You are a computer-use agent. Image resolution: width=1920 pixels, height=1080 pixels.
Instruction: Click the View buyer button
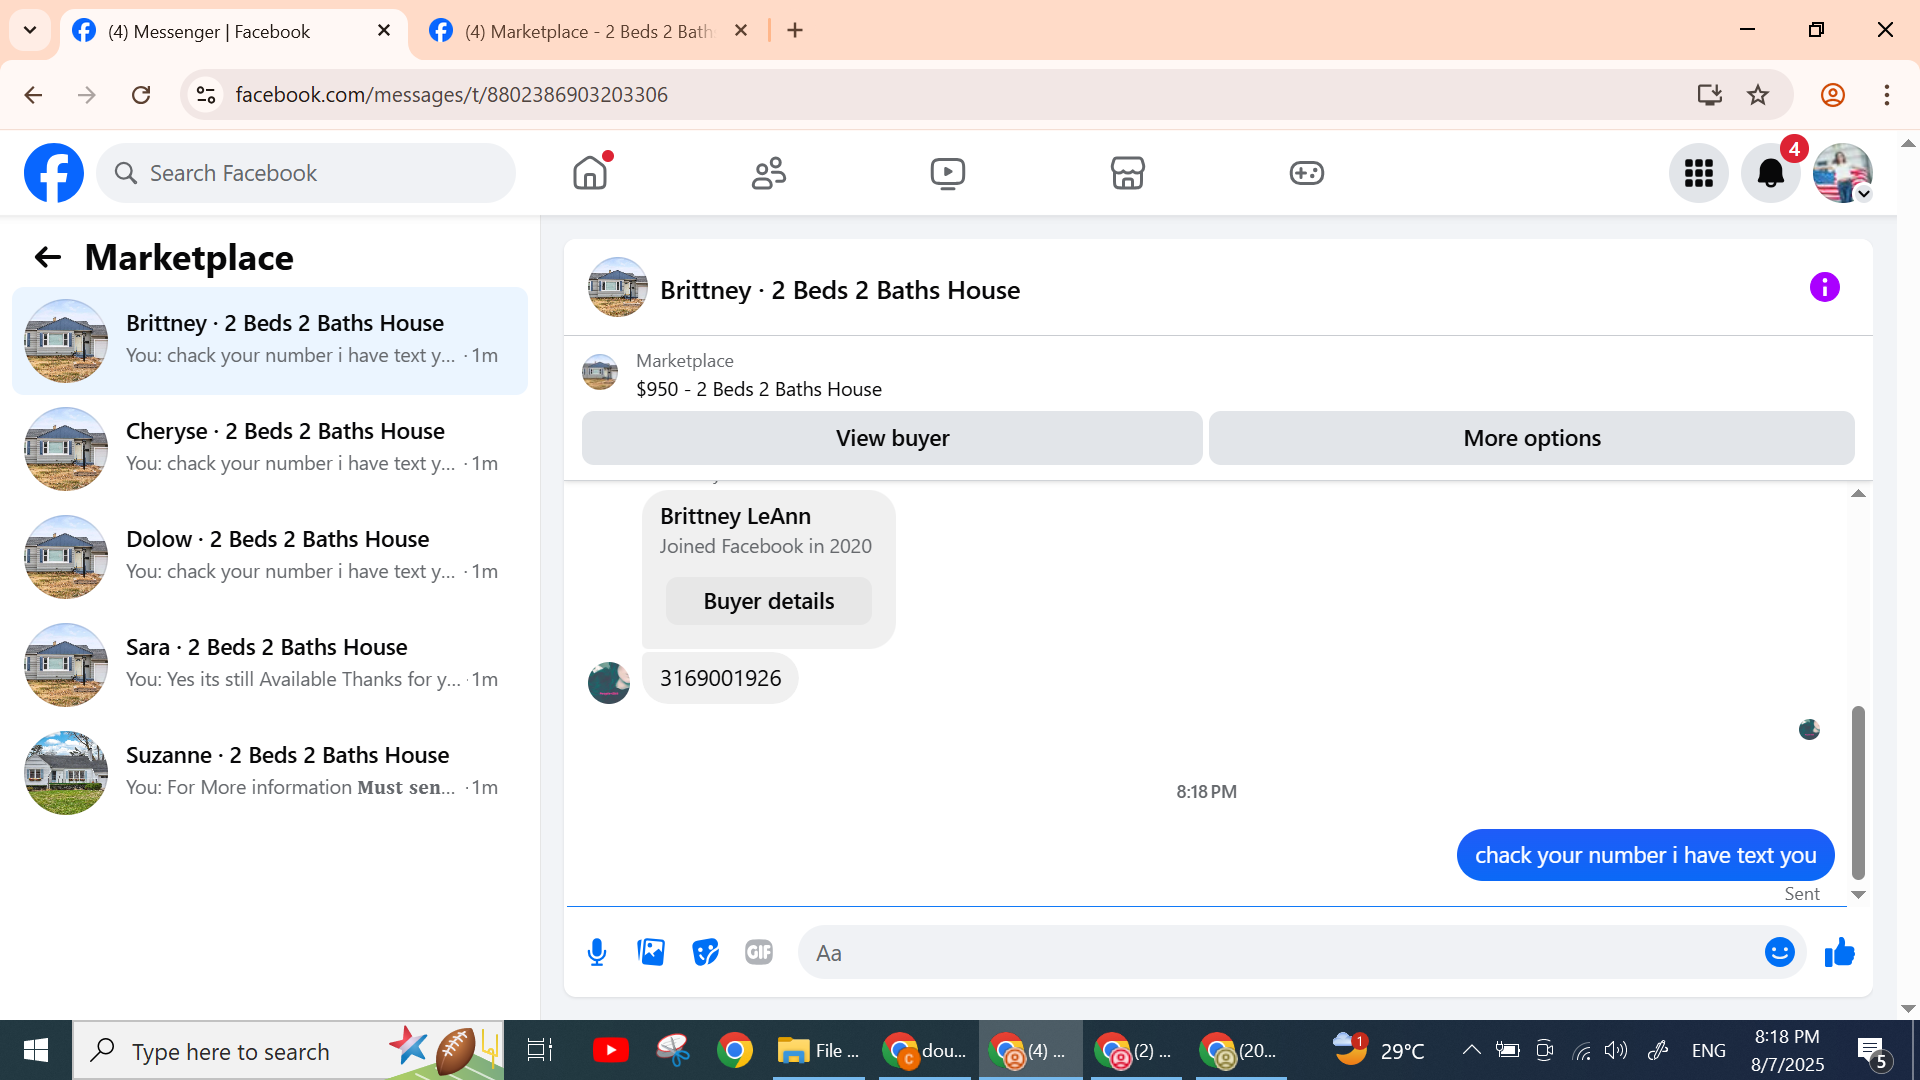[x=892, y=438]
